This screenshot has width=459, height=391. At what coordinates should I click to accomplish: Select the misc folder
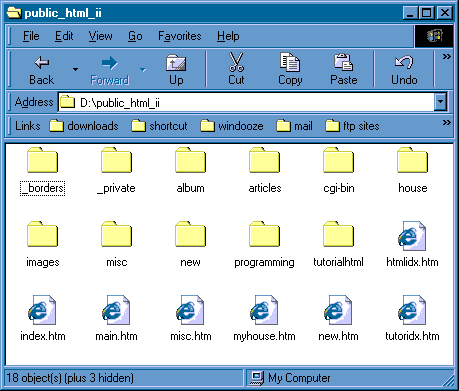tap(116, 245)
